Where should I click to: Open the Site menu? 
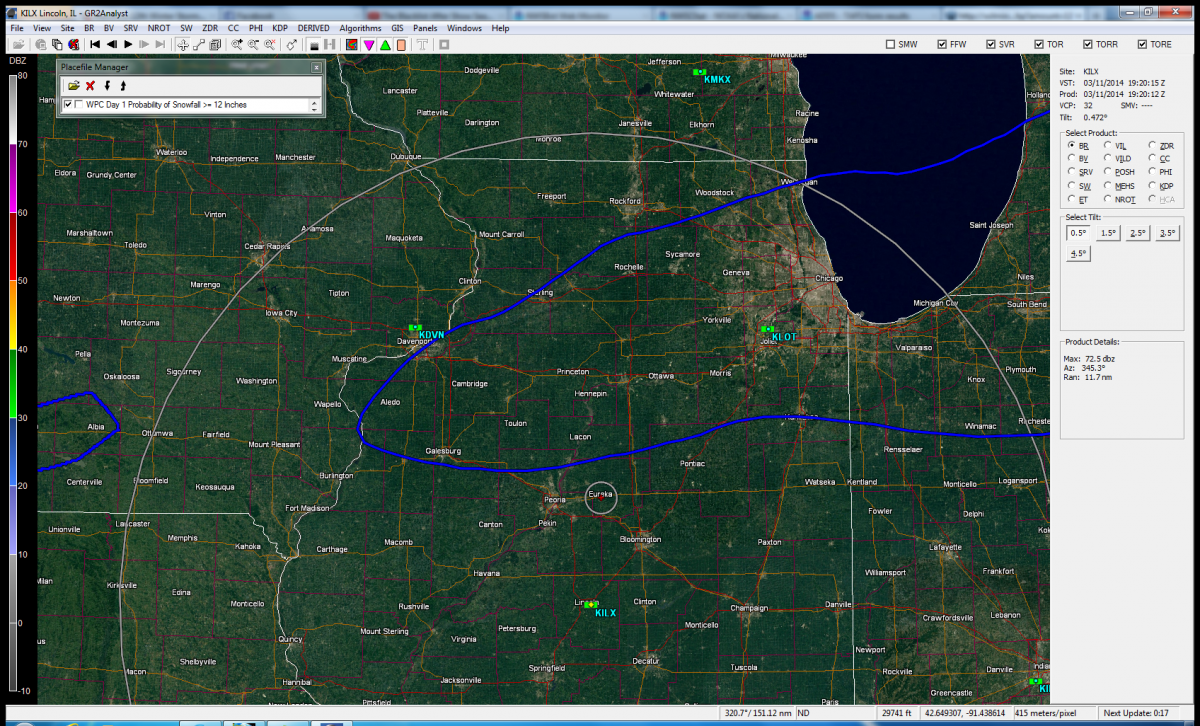[67, 28]
